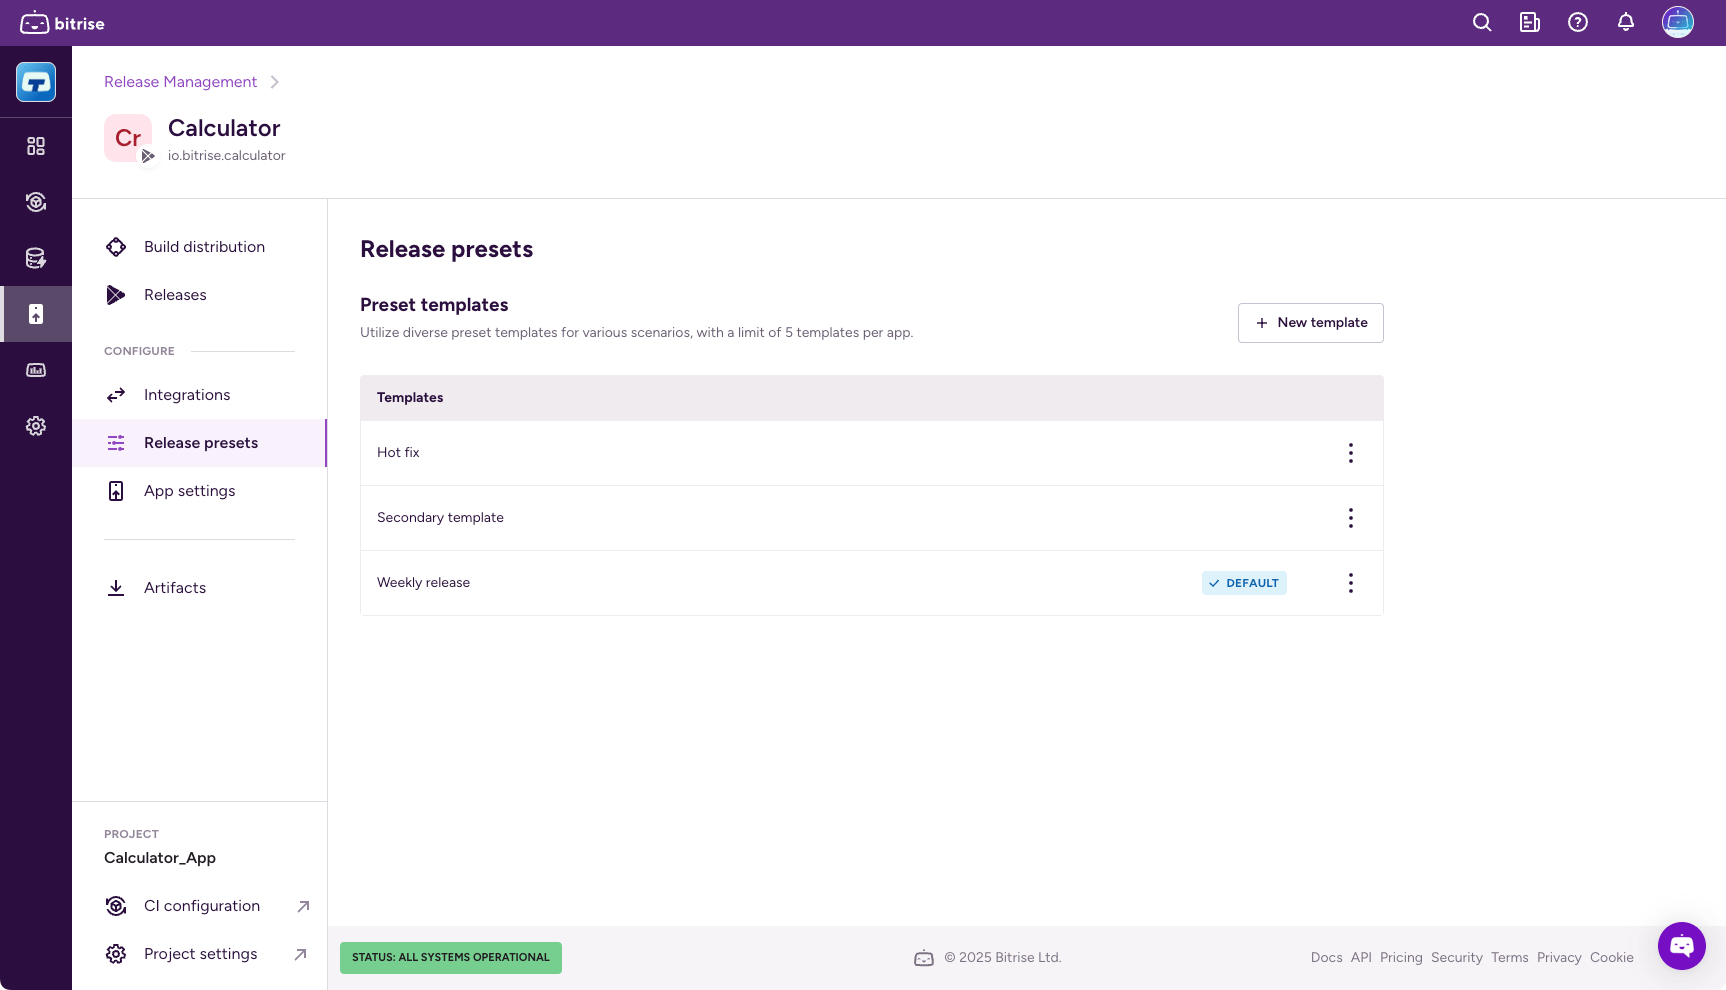
Task: Open the Releases page
Action: coord(199,295)
